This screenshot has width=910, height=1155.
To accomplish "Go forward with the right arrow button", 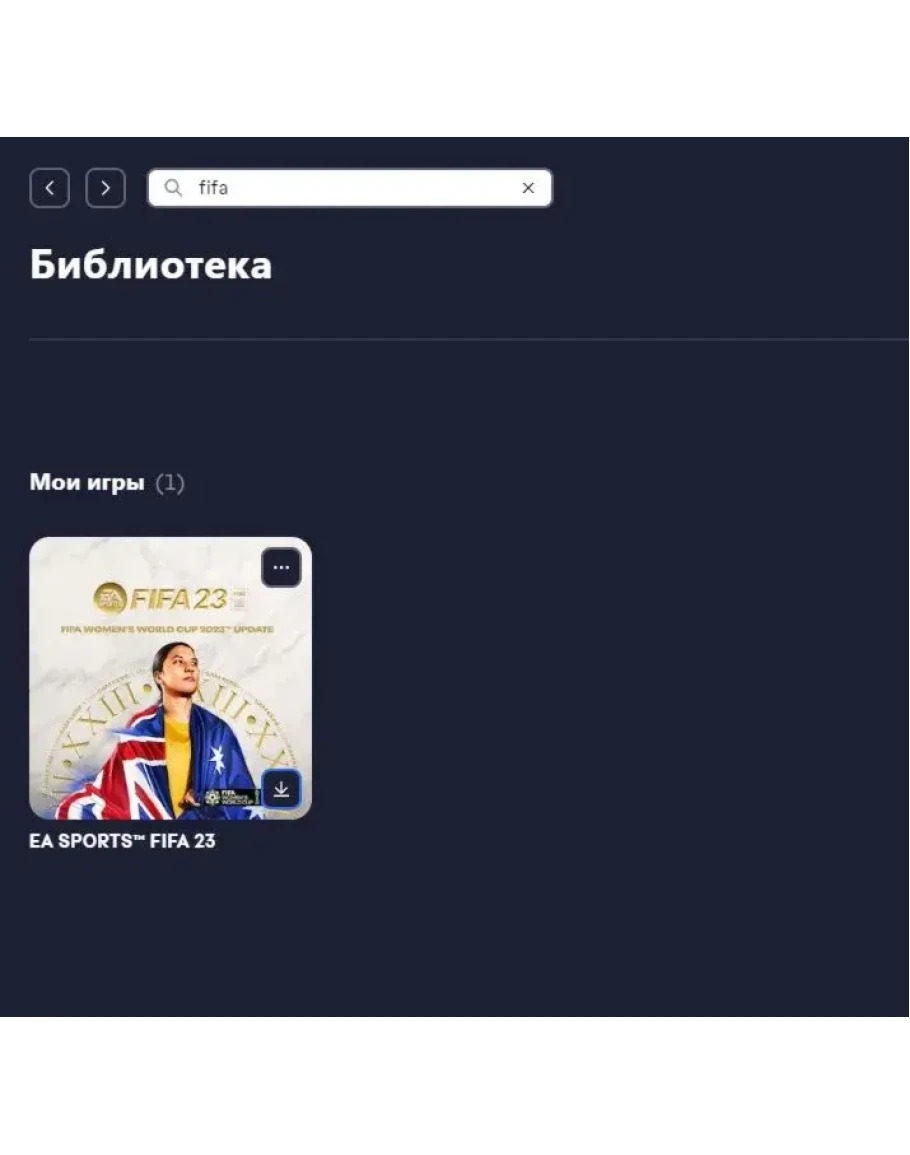I will (x=105, y=188).
